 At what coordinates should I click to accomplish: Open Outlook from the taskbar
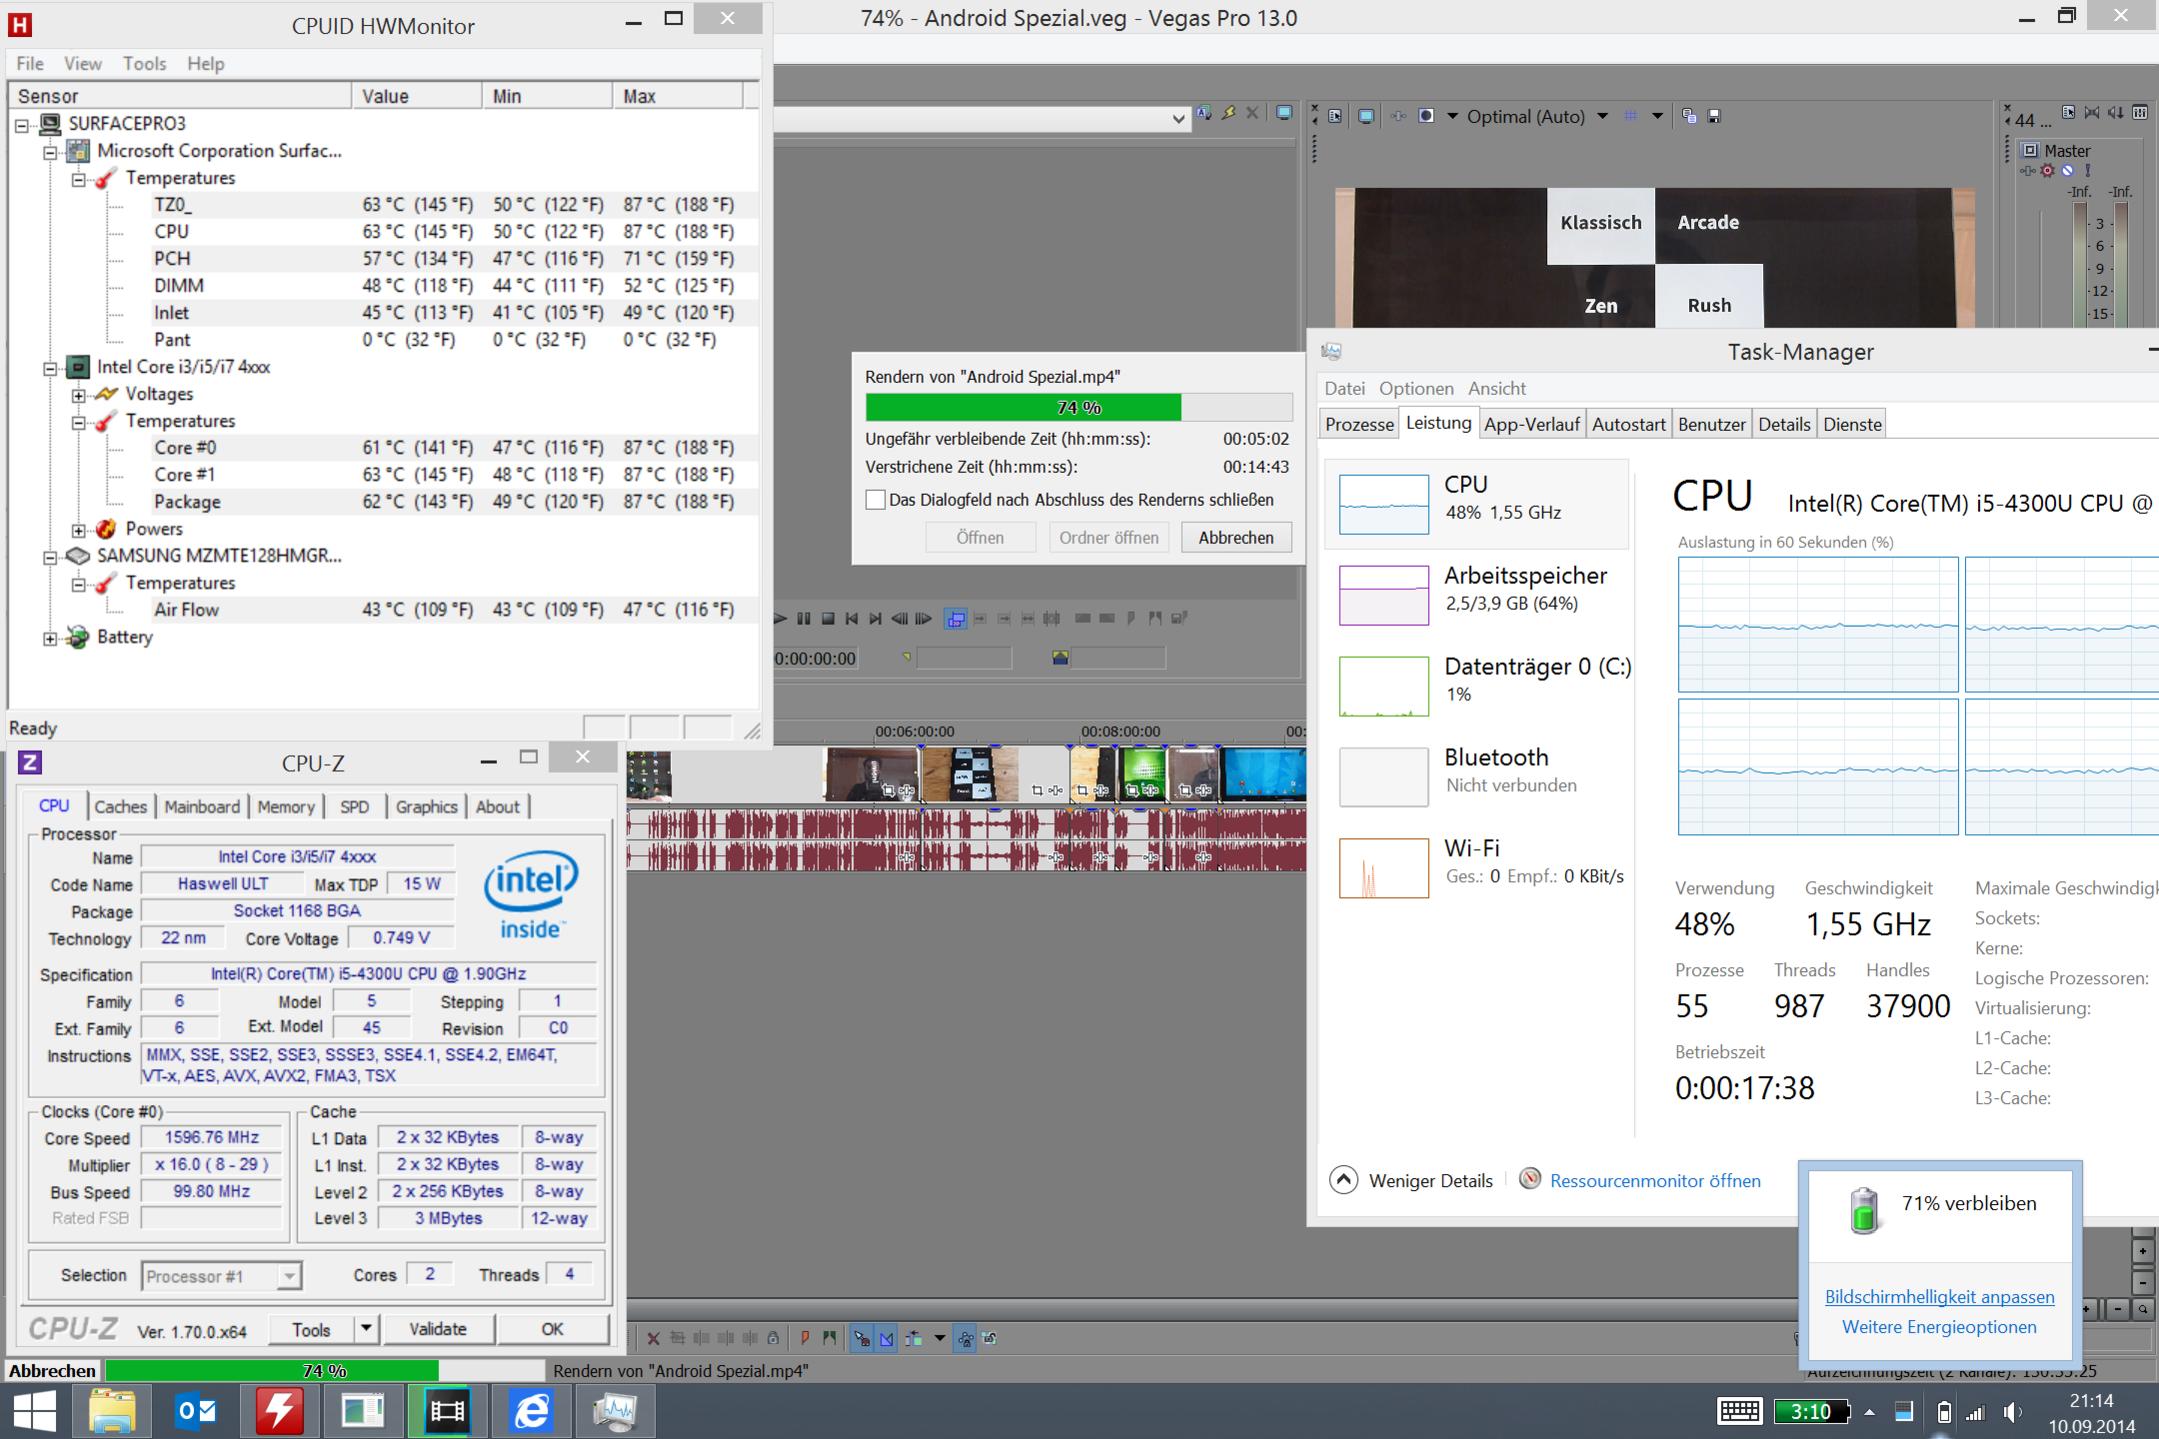tap(197, 1411)
